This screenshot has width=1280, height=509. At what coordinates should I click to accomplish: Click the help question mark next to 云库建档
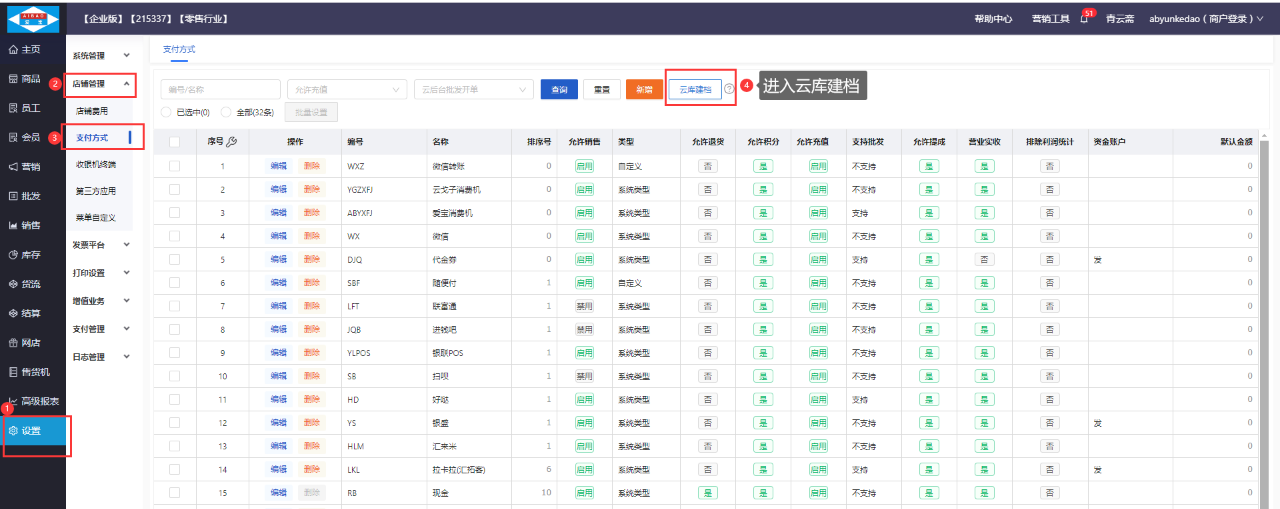(x=729, y=89)
